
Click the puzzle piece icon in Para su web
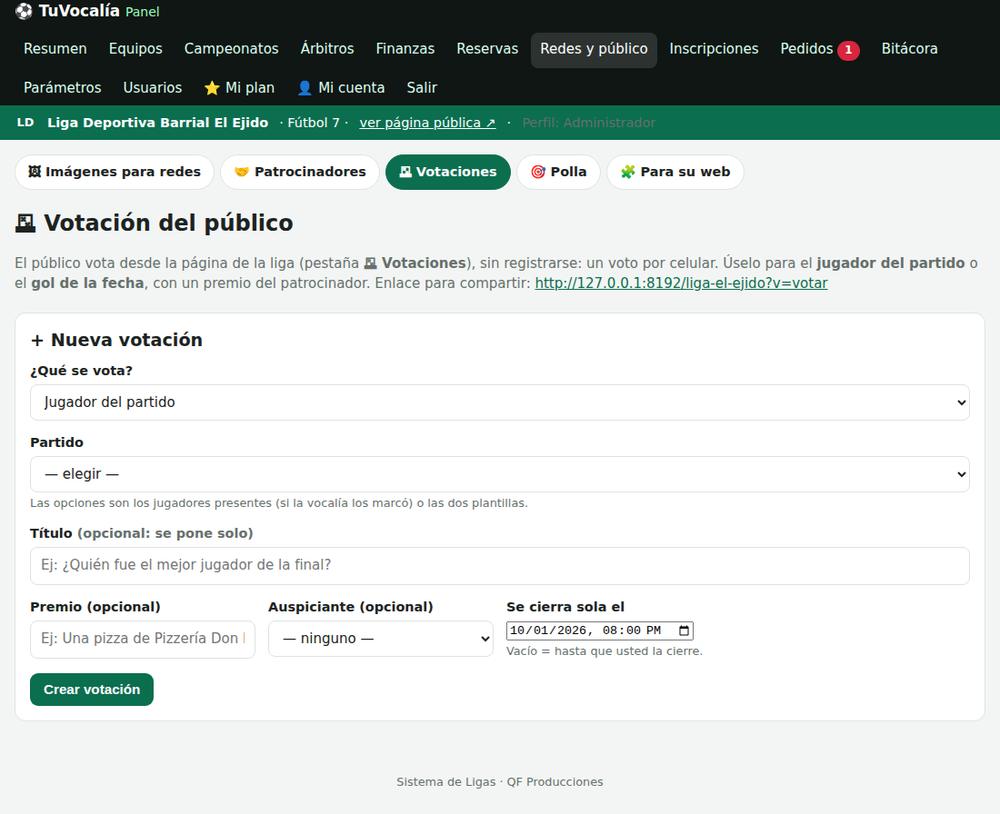628,172
